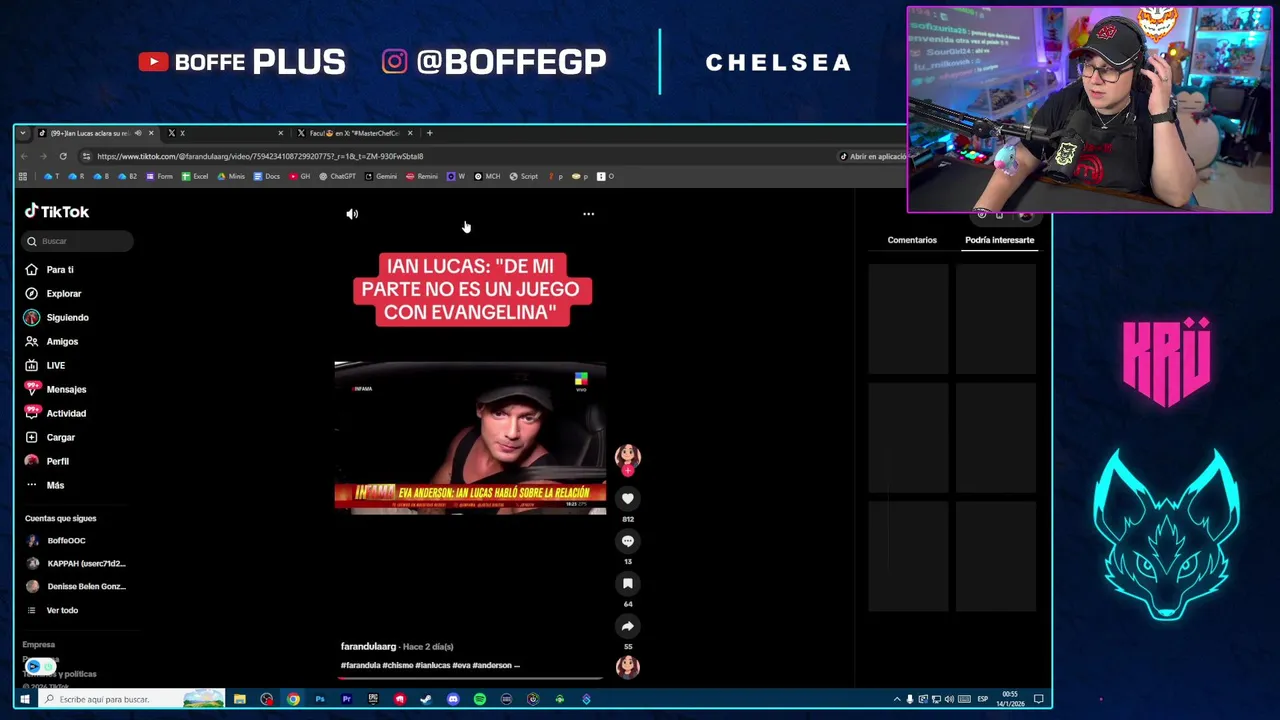1280x720 pixels.
Task: Open Photoshop from the taskbar
Action: 320,699
